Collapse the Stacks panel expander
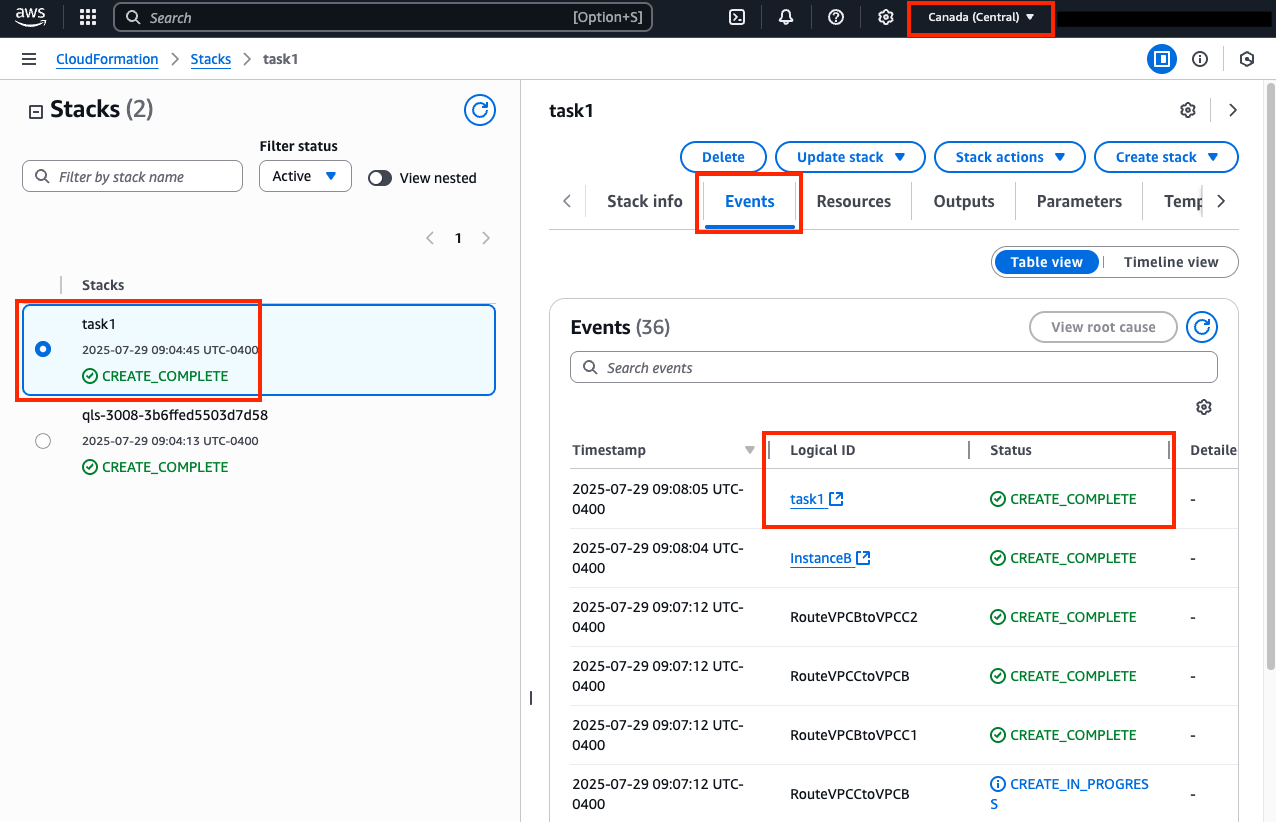This screenshot has width=1276, height=822. click(36, 111)
